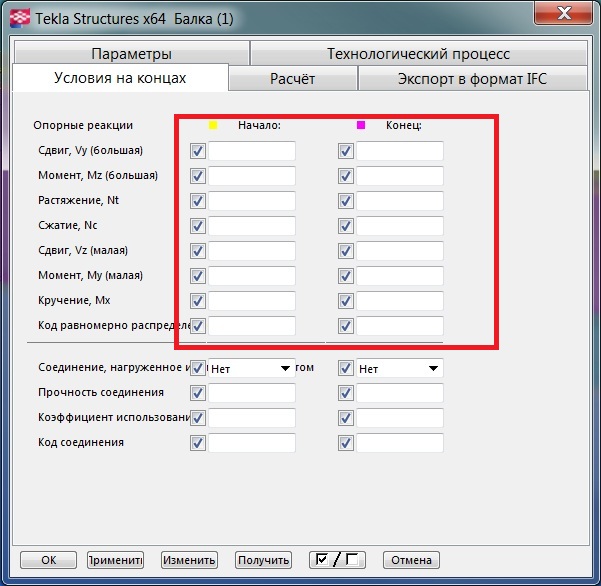
Task: Uncheck Сдвиг, Vy start checkbox
Action: point(198,151)
